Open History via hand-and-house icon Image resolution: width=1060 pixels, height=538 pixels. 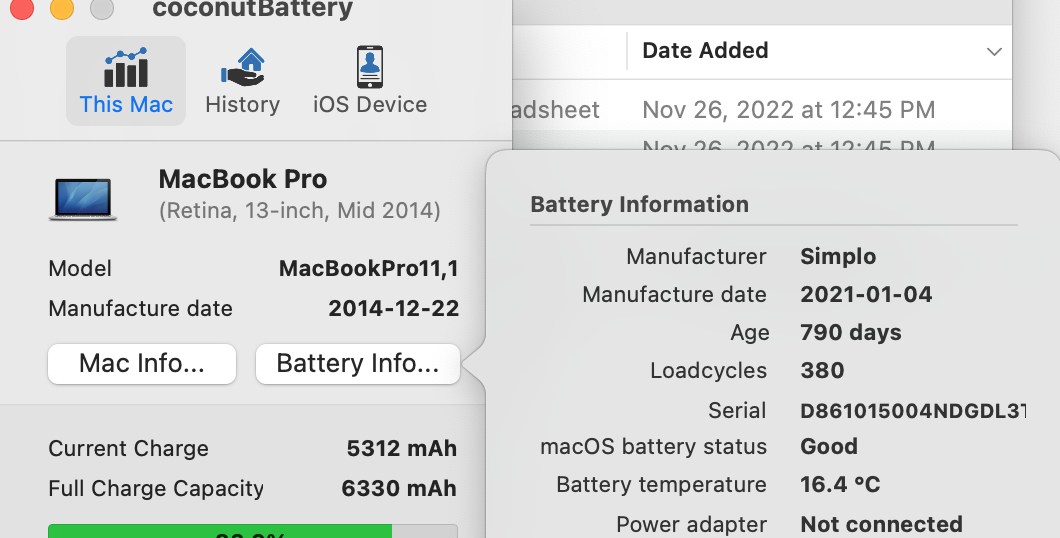coord(243,67)
